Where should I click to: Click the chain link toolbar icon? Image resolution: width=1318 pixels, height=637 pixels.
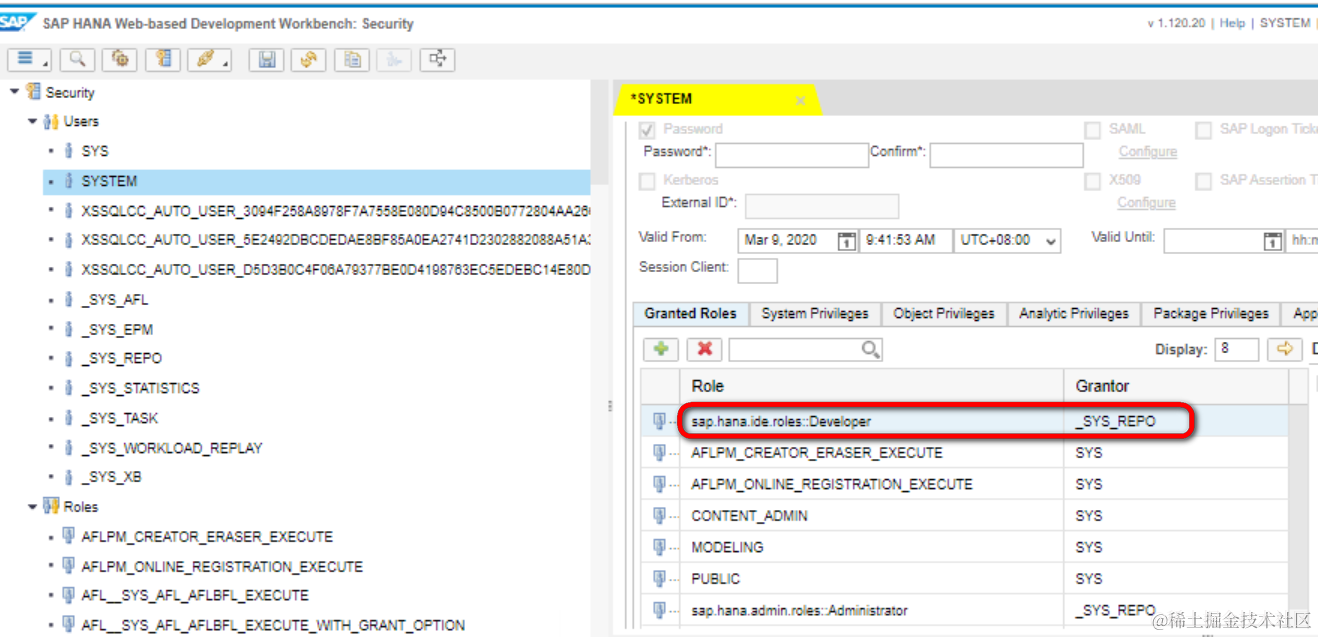click(210, 59)
